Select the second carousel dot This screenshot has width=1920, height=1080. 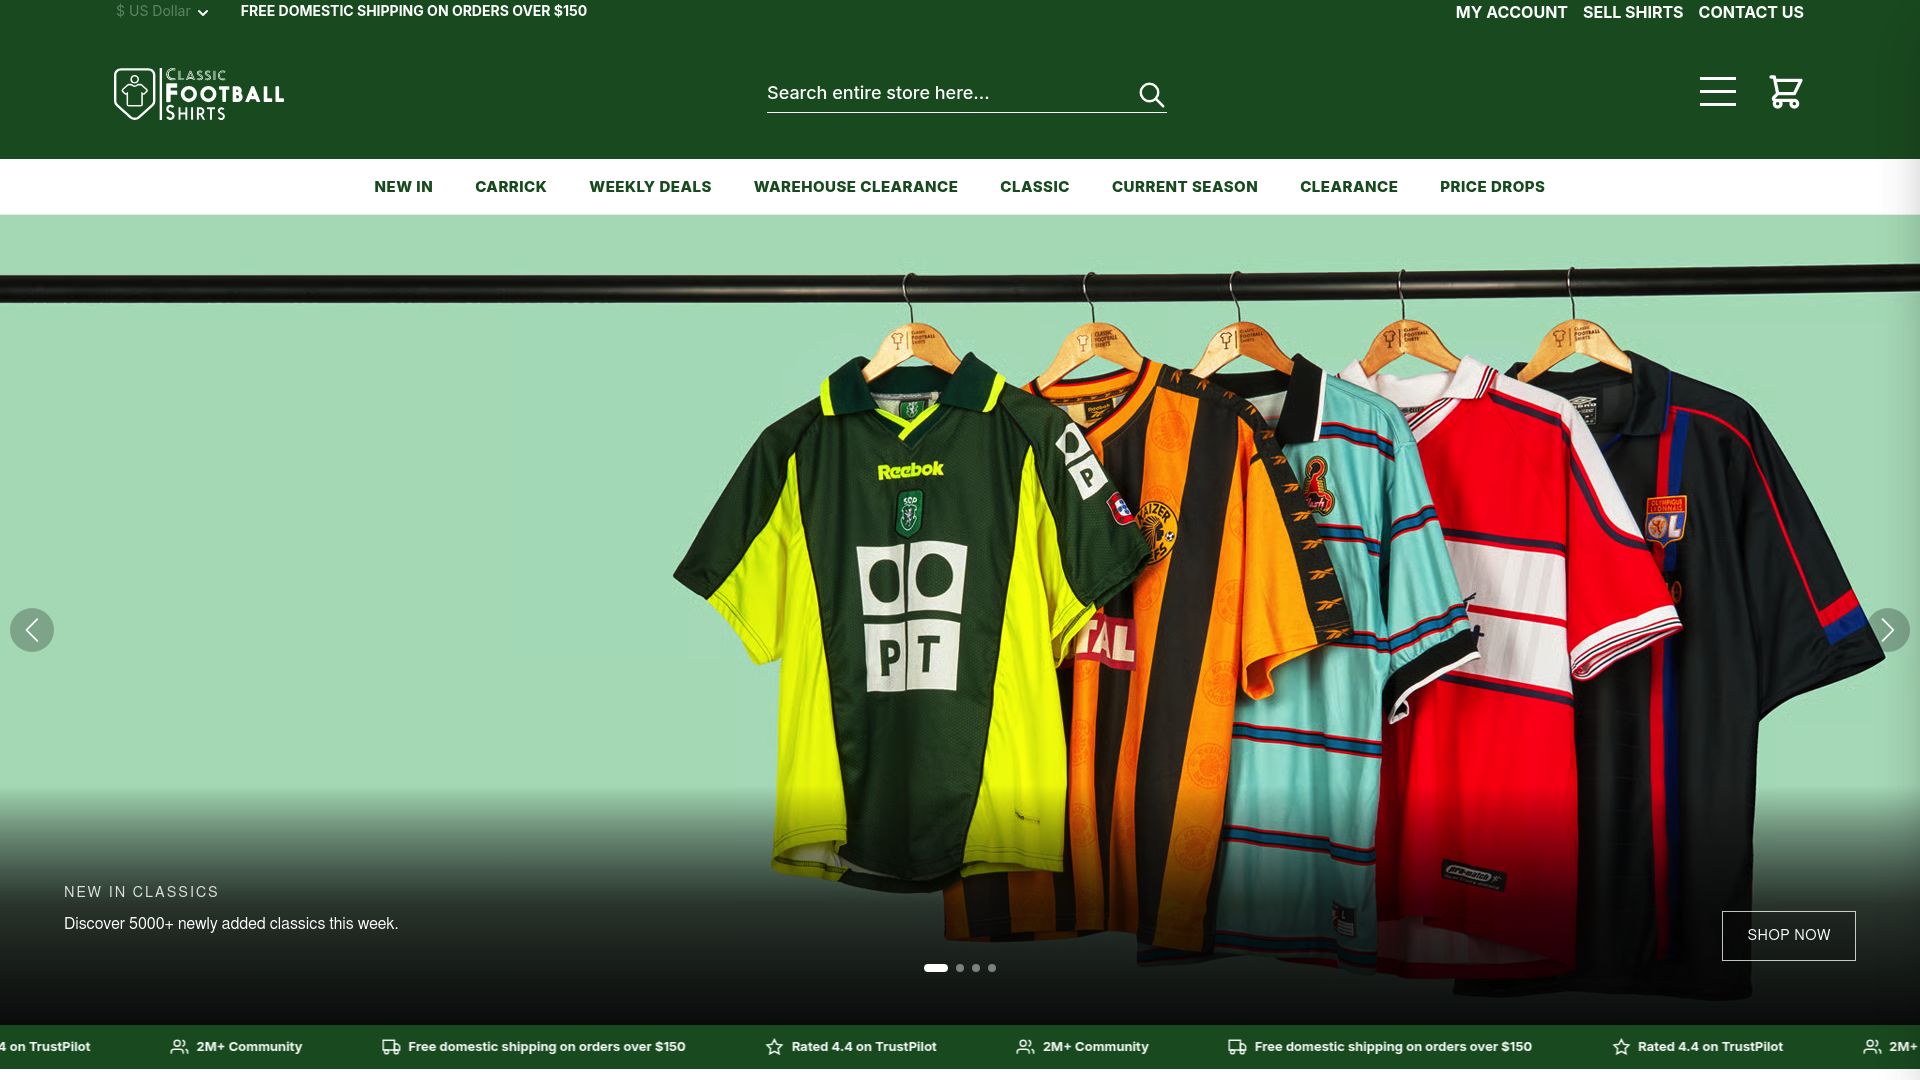tap(960, 968)
